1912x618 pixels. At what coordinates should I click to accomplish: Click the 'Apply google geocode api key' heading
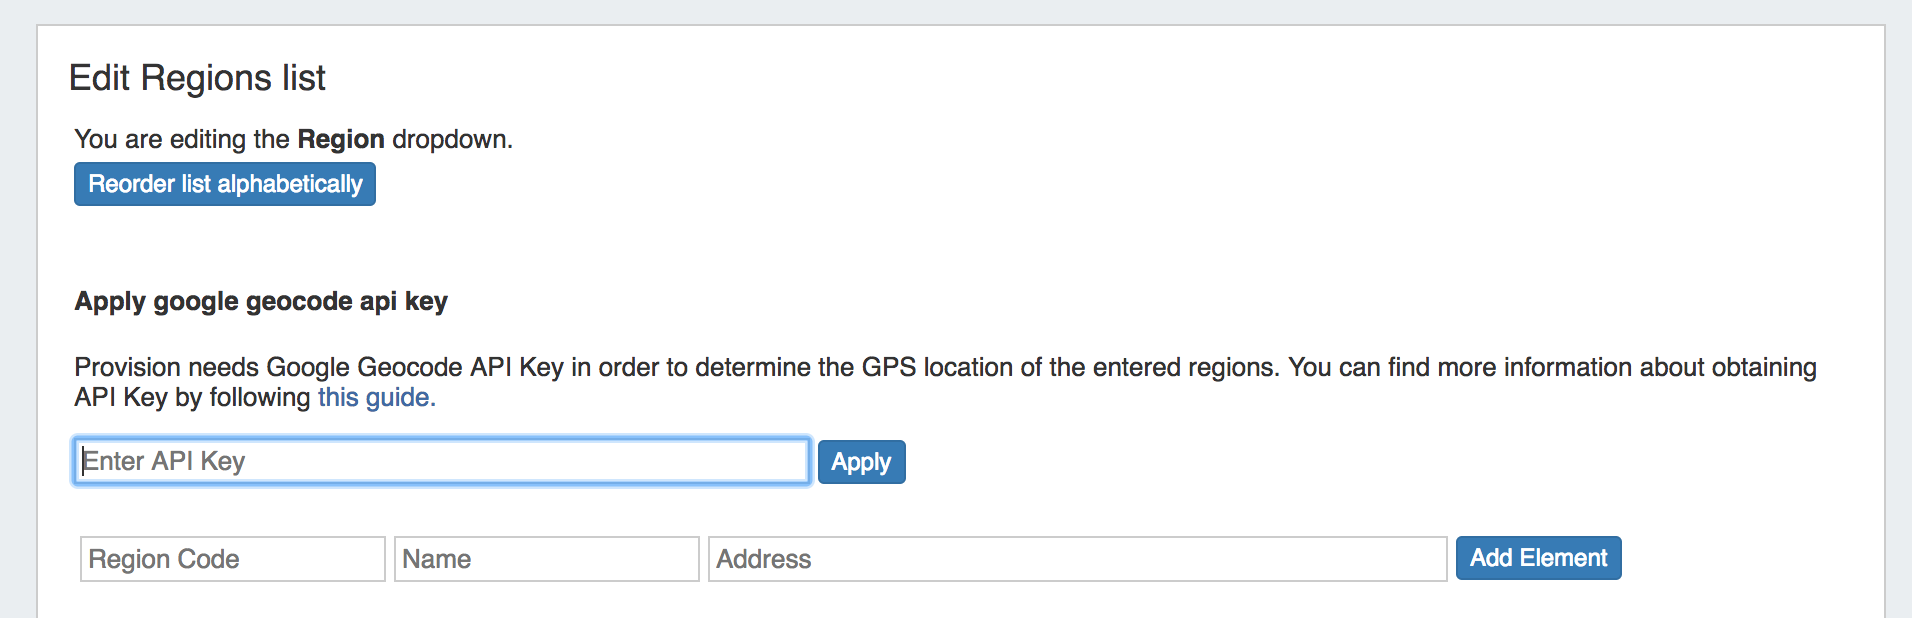(261, 301)
